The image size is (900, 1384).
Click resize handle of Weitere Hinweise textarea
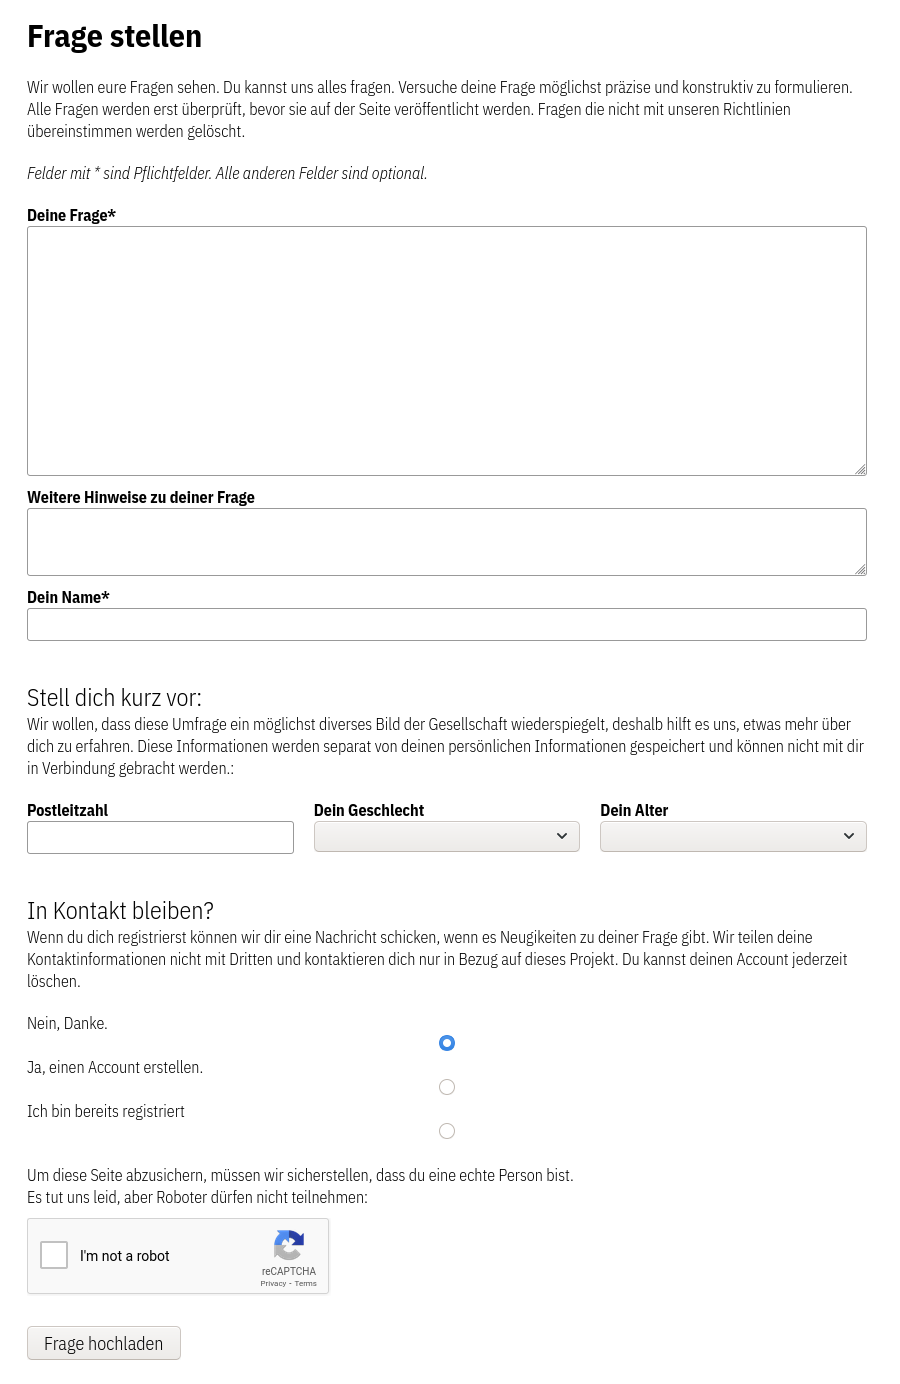pos(860,569)
